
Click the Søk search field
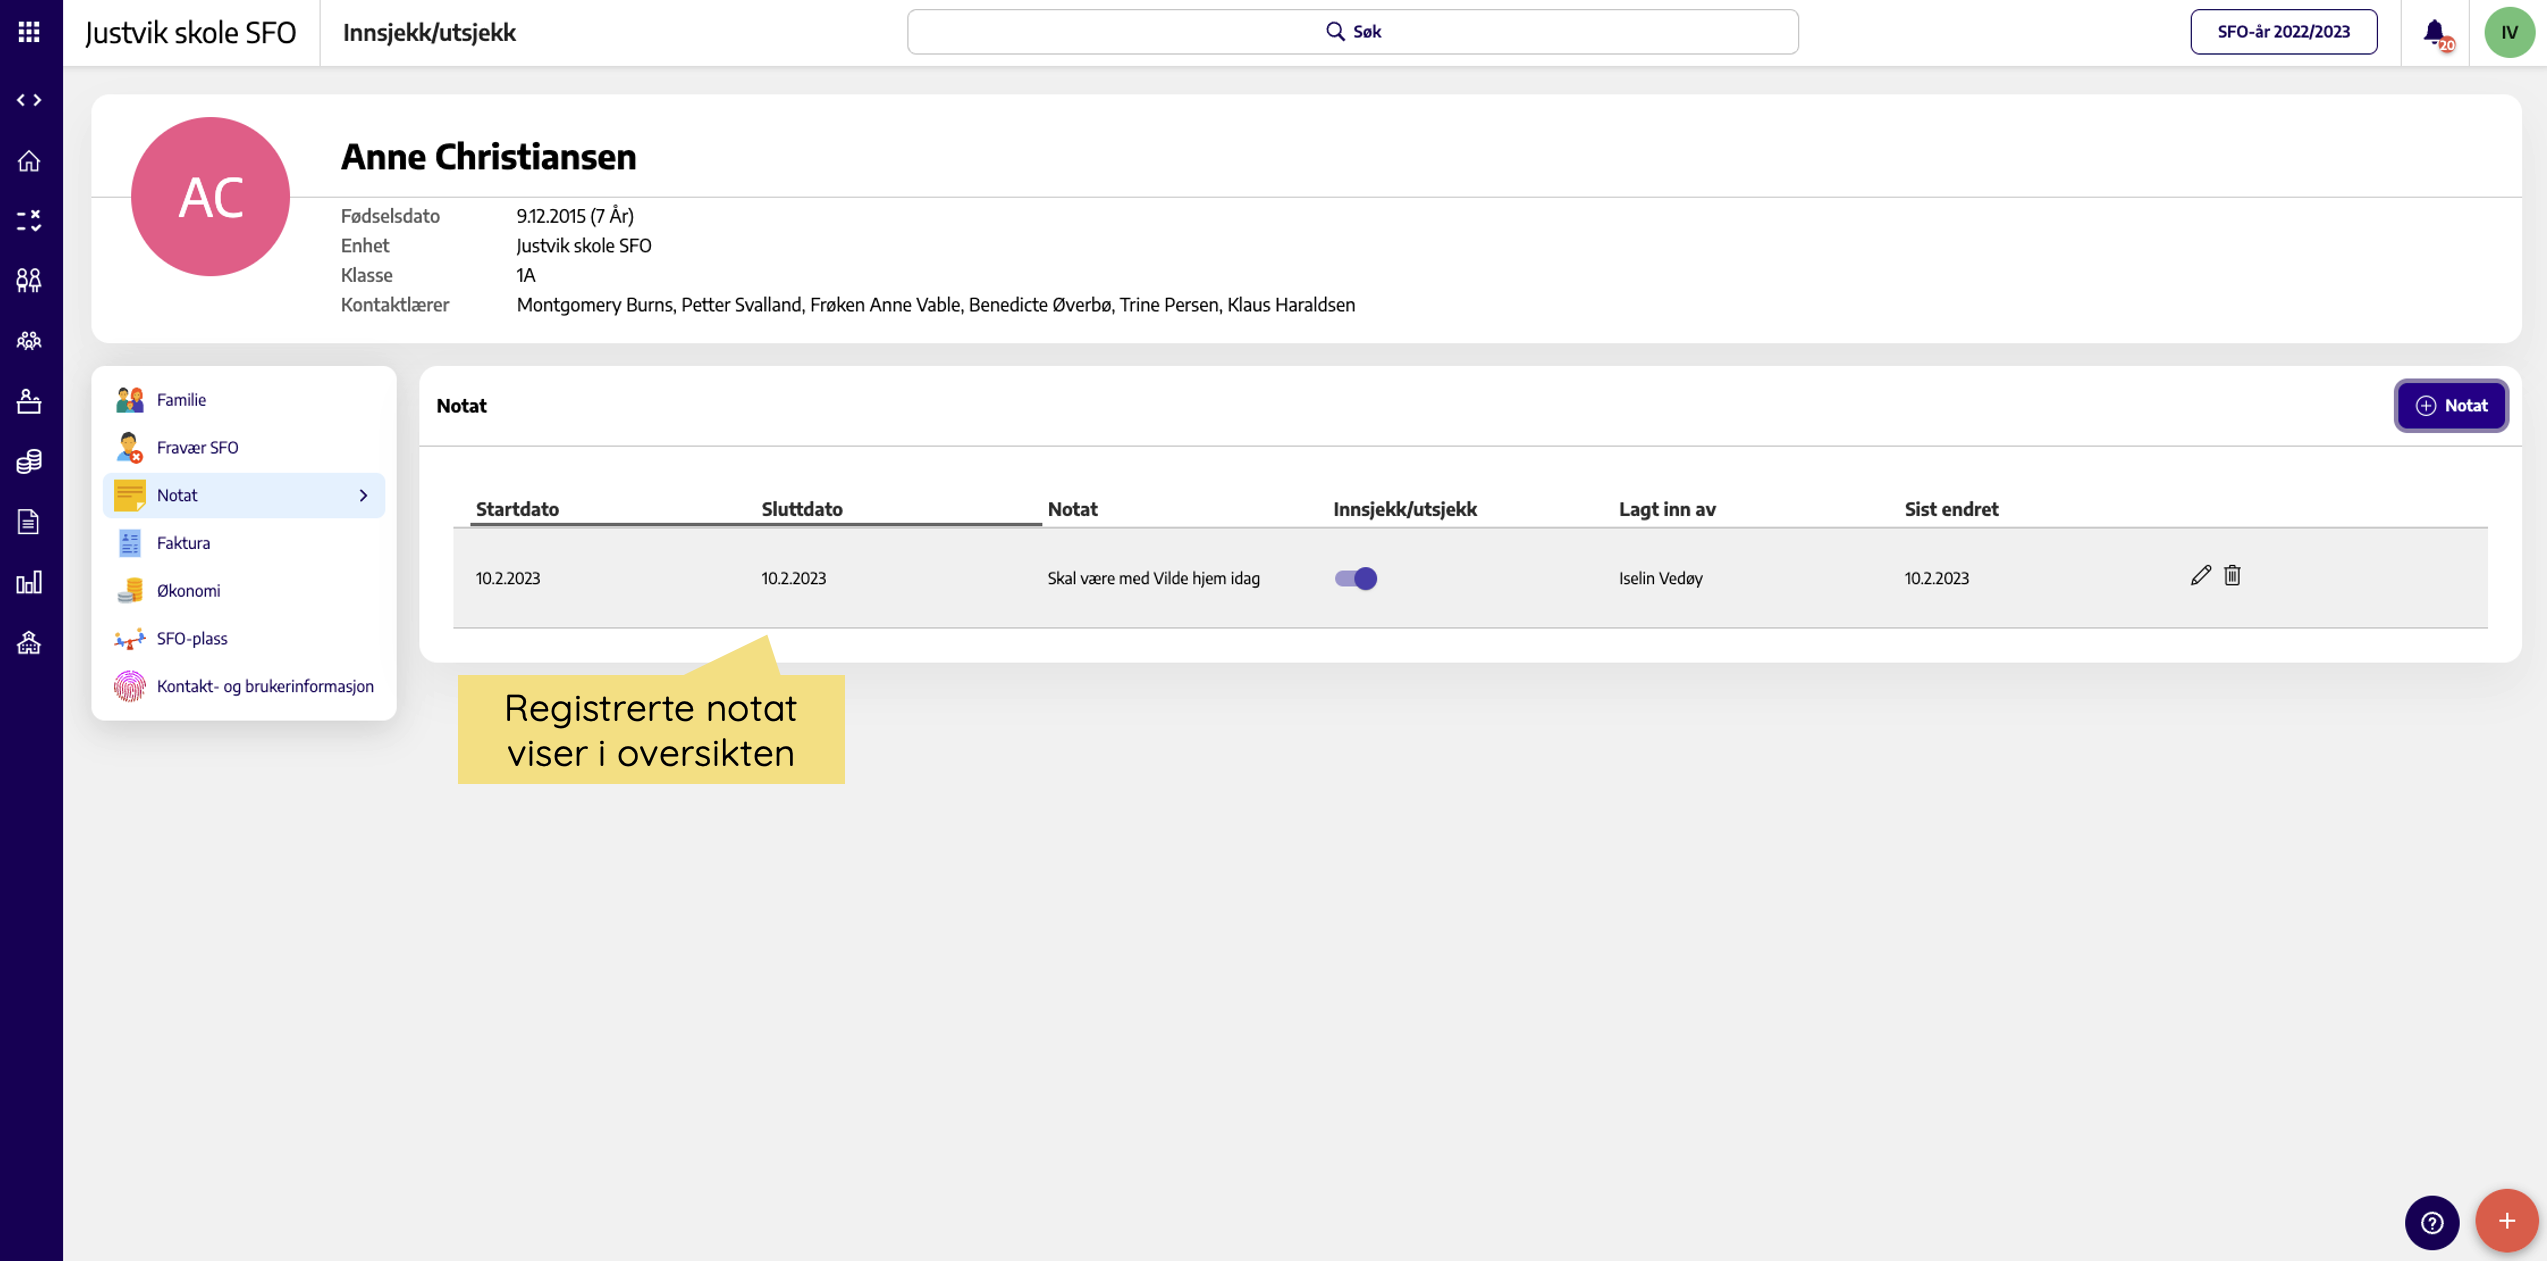1352,32
